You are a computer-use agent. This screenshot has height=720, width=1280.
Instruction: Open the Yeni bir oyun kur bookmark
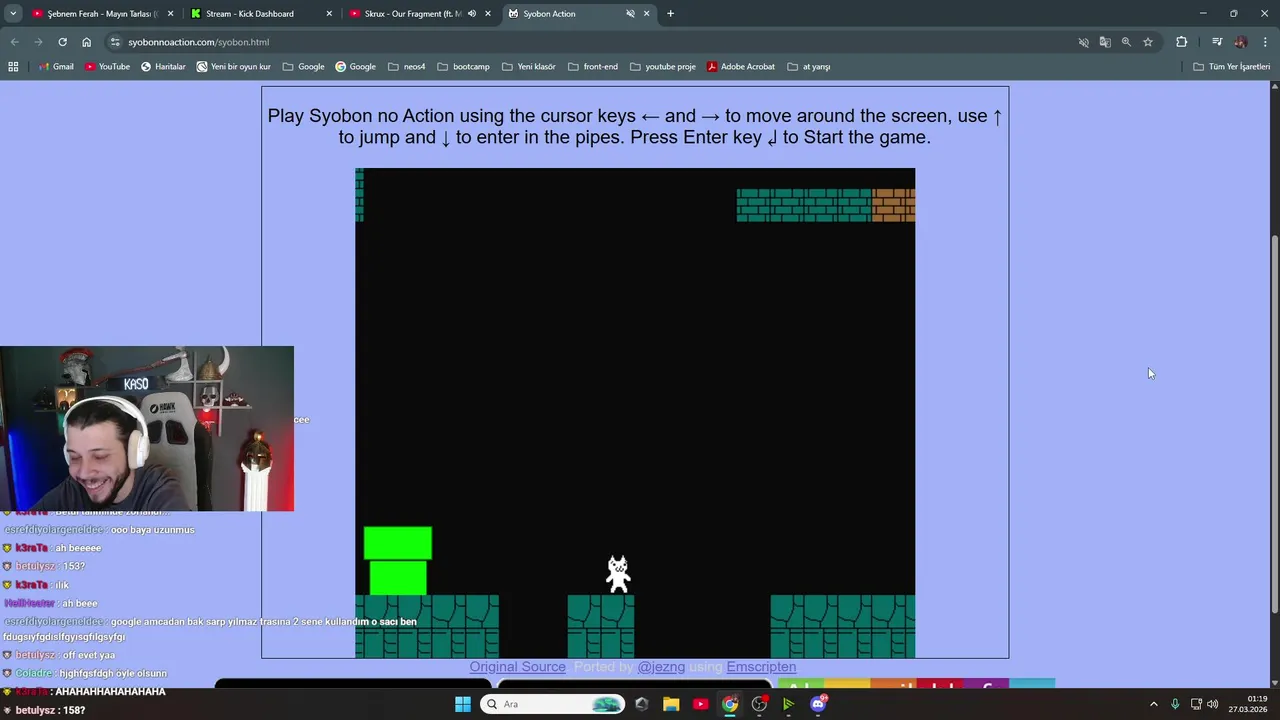[x=234, y=67]
